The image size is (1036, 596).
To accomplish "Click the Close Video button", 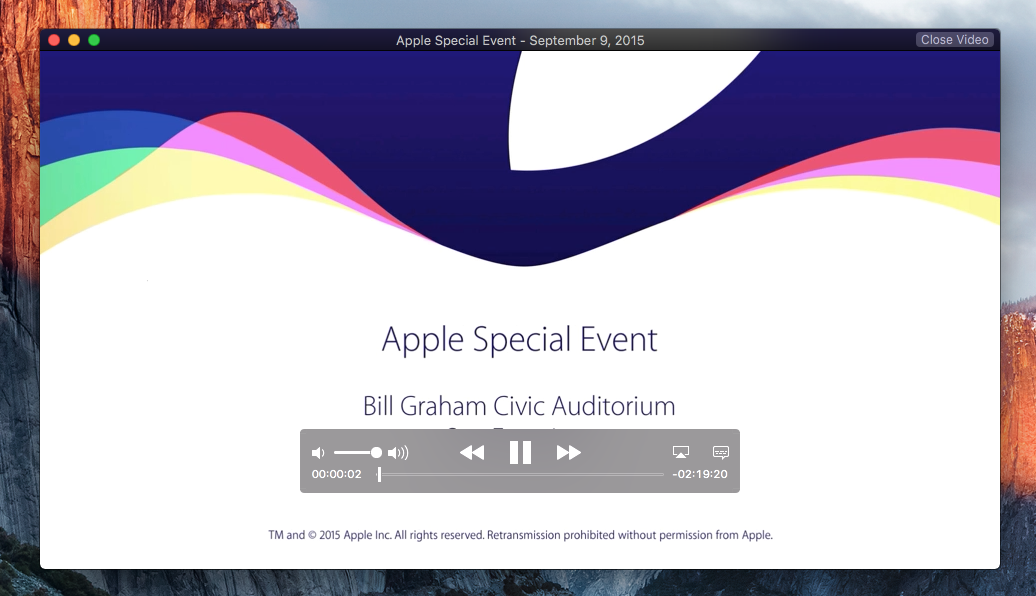I will click(954, 39).
